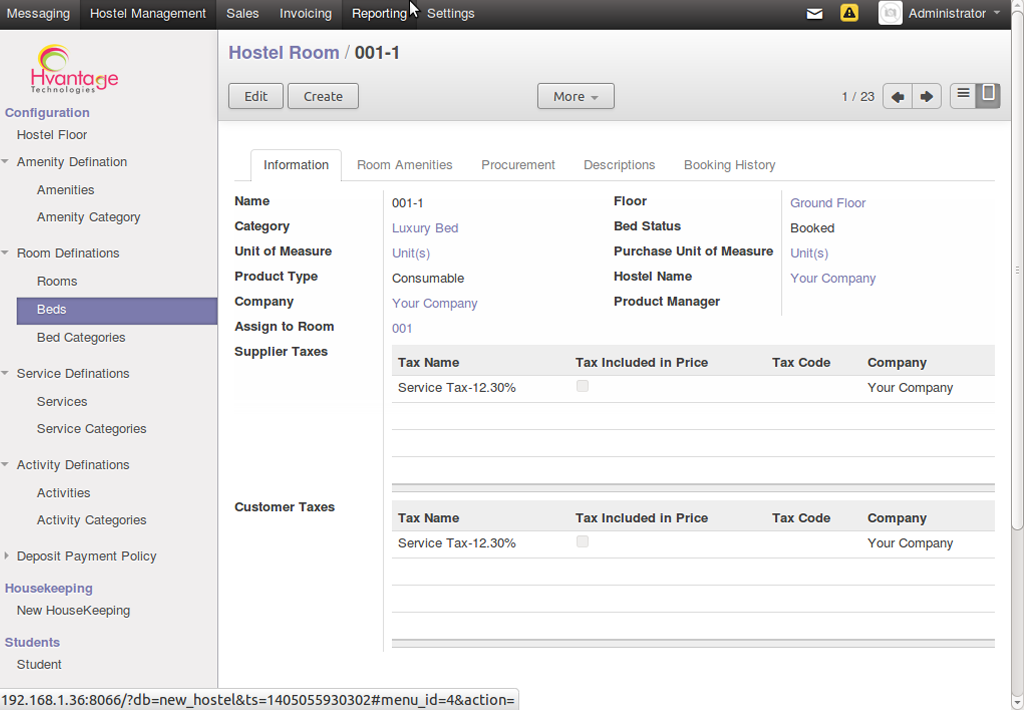This screenshot has height=710, width=1024.
Task: Click the yellow warning alert icon
Action: pyautogui.click(x=849, y=13)
